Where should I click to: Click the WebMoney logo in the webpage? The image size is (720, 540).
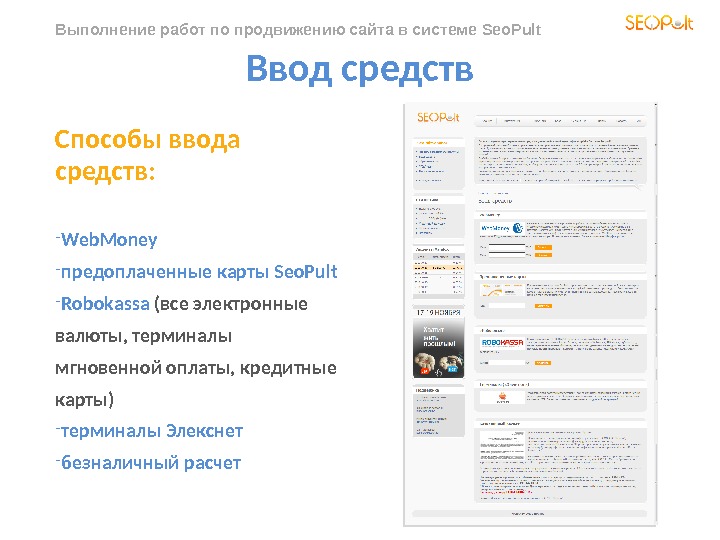pos(502,228)
